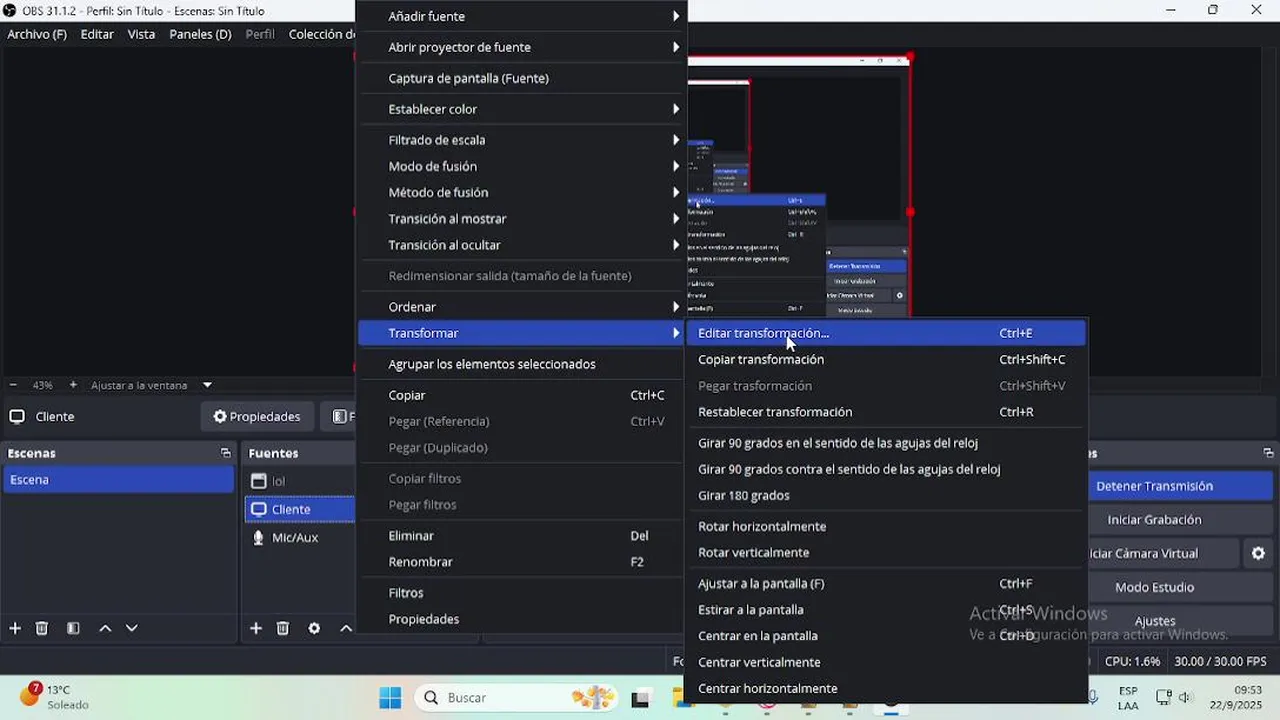
Task: Open the Archivo (F) menu
Action: coord(37,34)
